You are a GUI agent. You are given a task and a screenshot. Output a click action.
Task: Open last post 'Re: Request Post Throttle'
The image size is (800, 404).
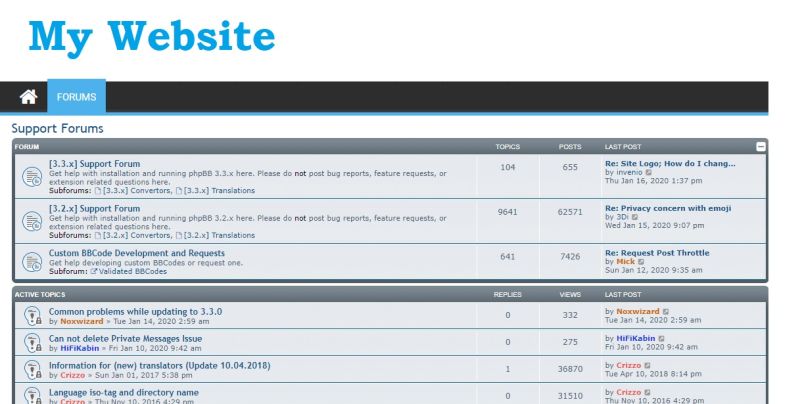(x=657, y=253)
